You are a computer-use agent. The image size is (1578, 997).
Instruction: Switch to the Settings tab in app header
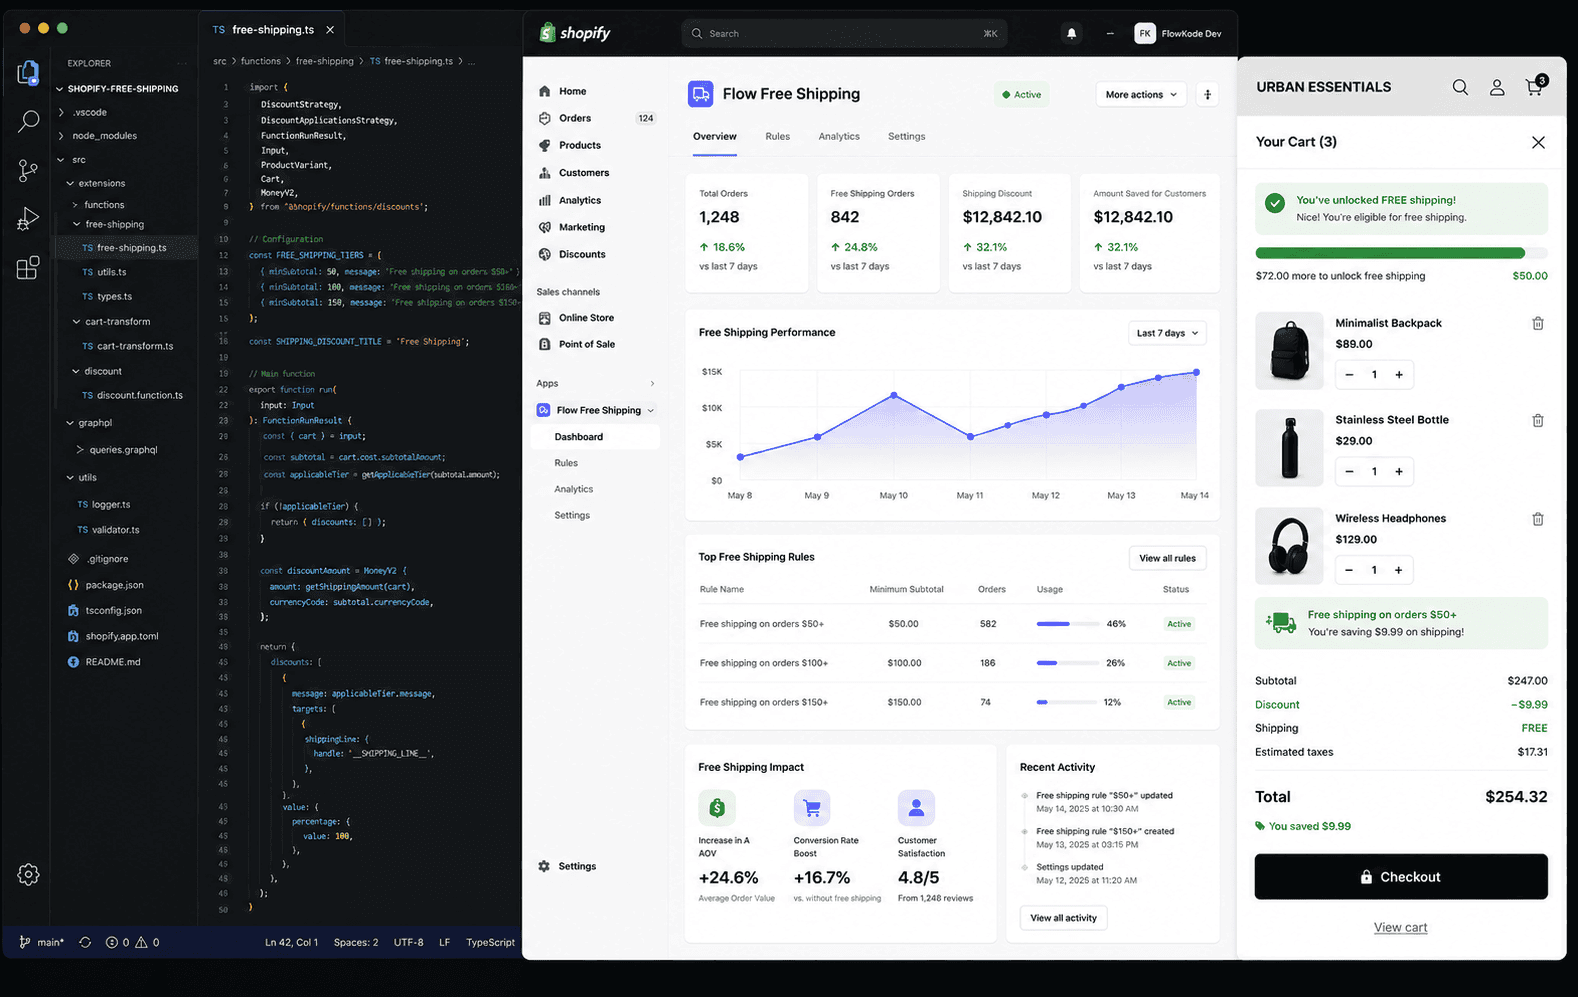907,136
